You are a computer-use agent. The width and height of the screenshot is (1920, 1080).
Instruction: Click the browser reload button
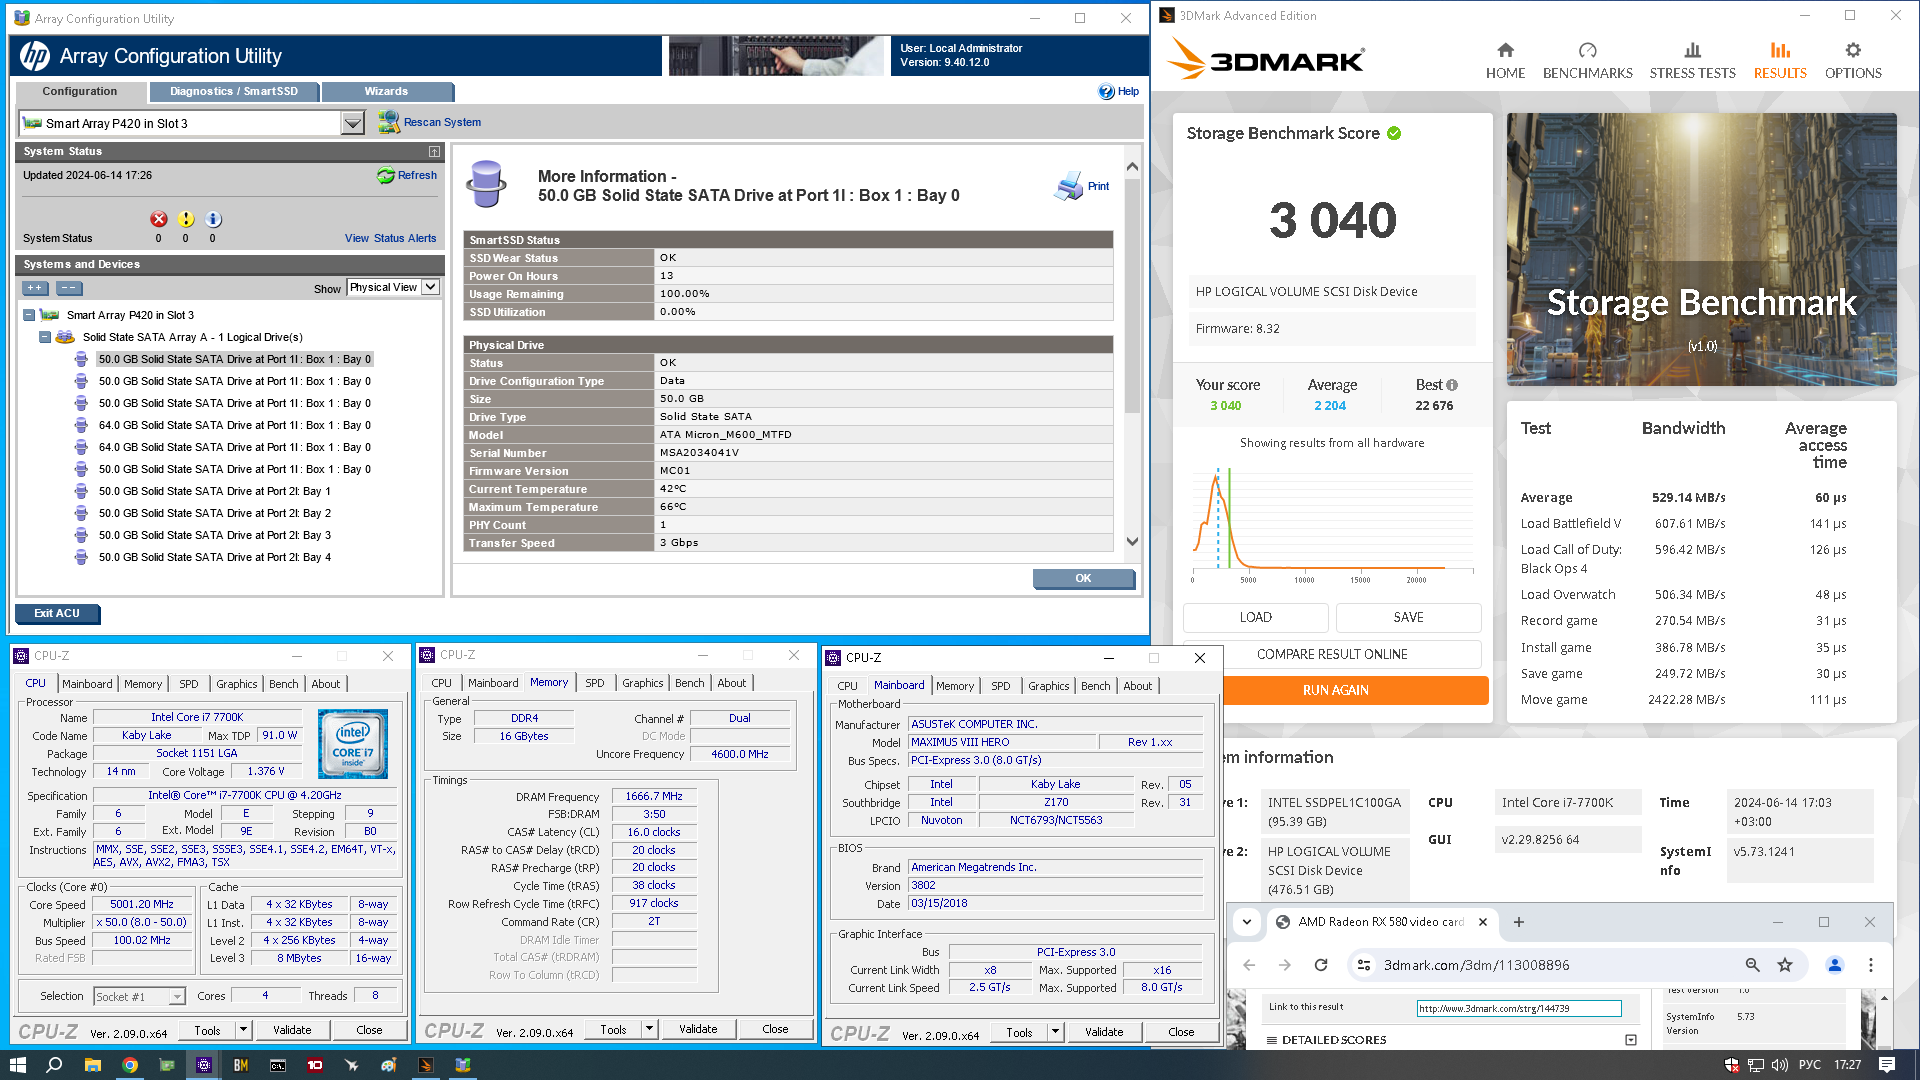point(1321,965)
